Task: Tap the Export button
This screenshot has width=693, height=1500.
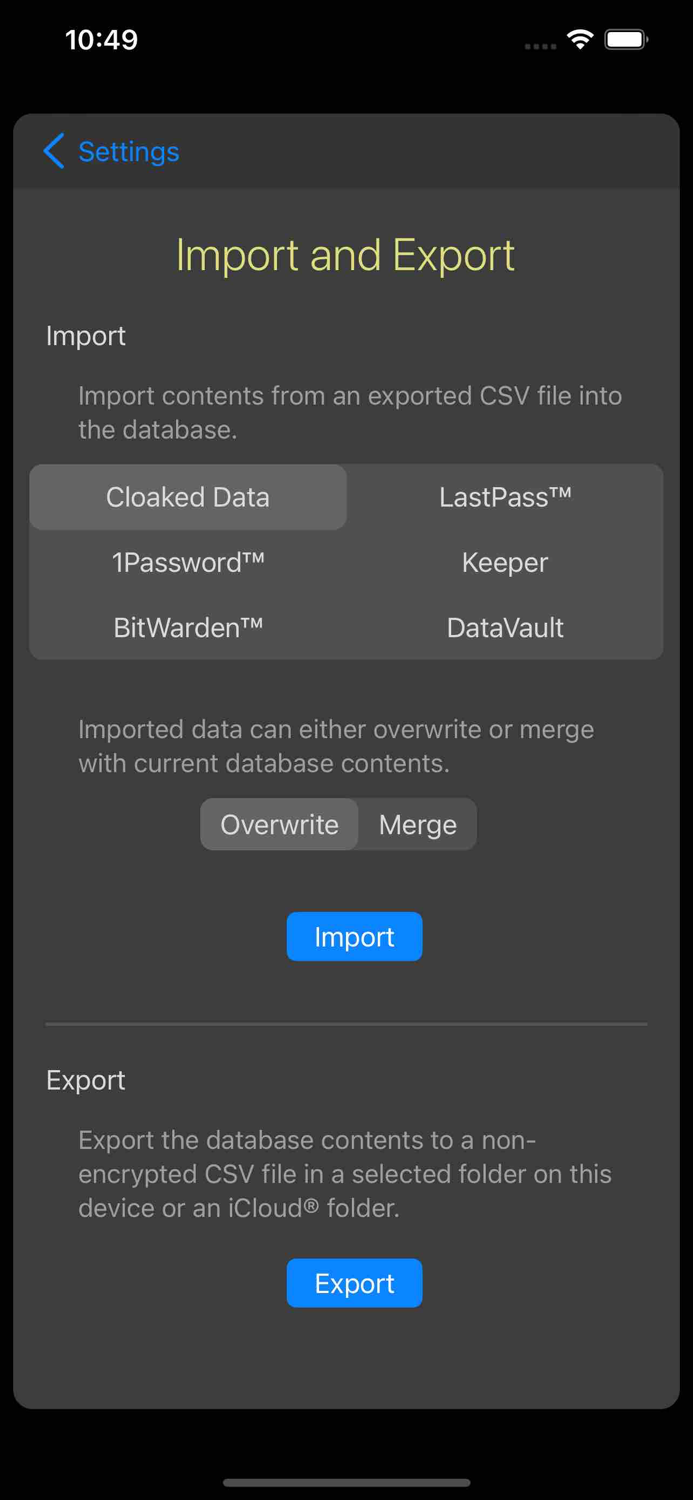Action: (354, 1283)
